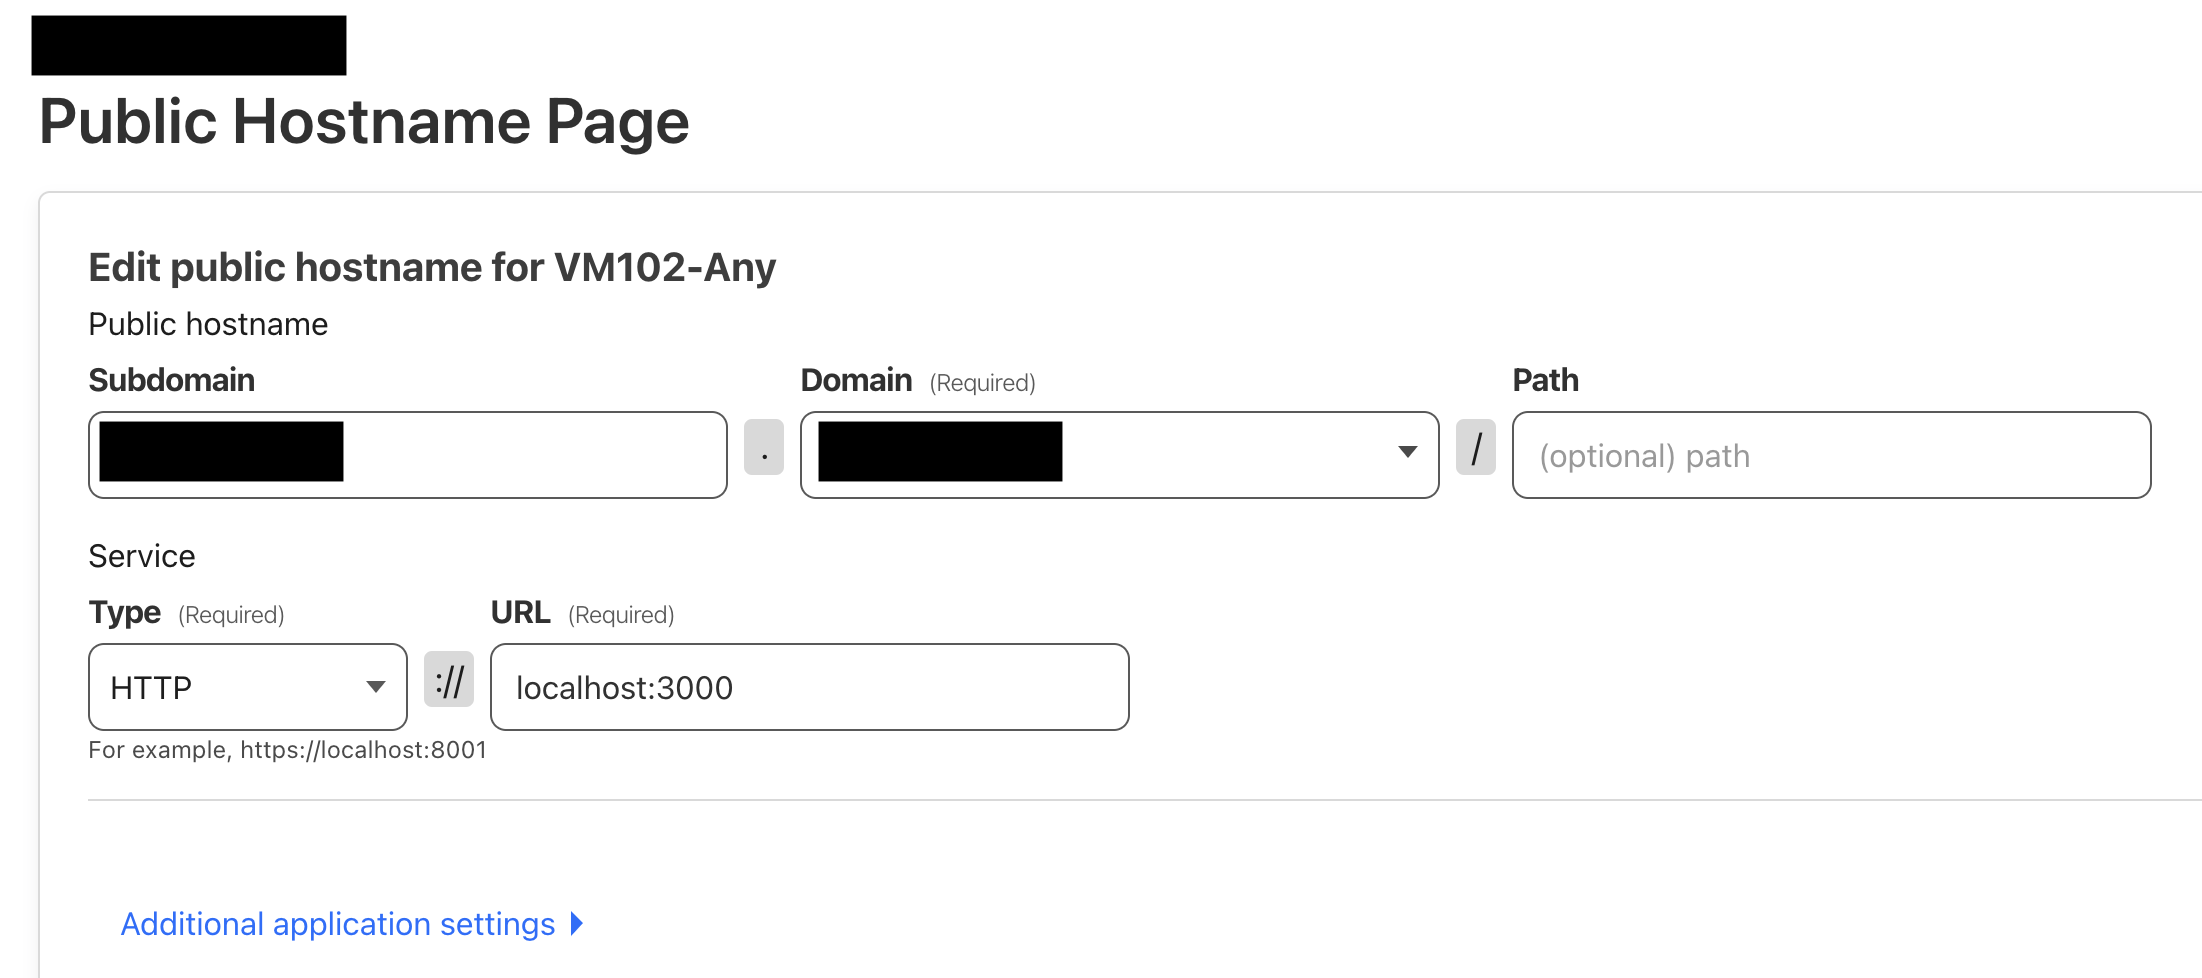Click the slash separator before the Path field

click(1475, 447)
